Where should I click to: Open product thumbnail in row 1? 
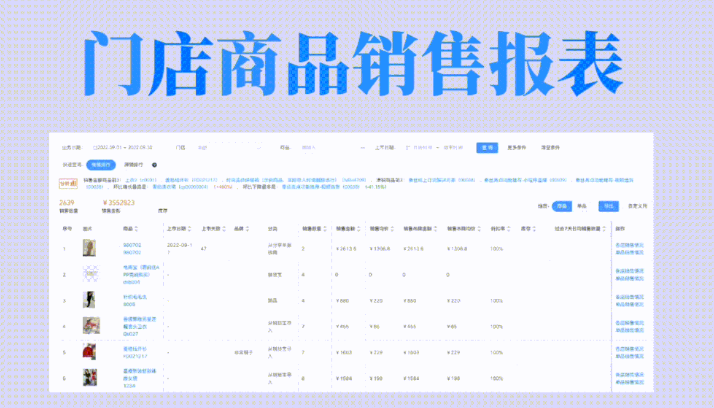click(x=89, y=248)
